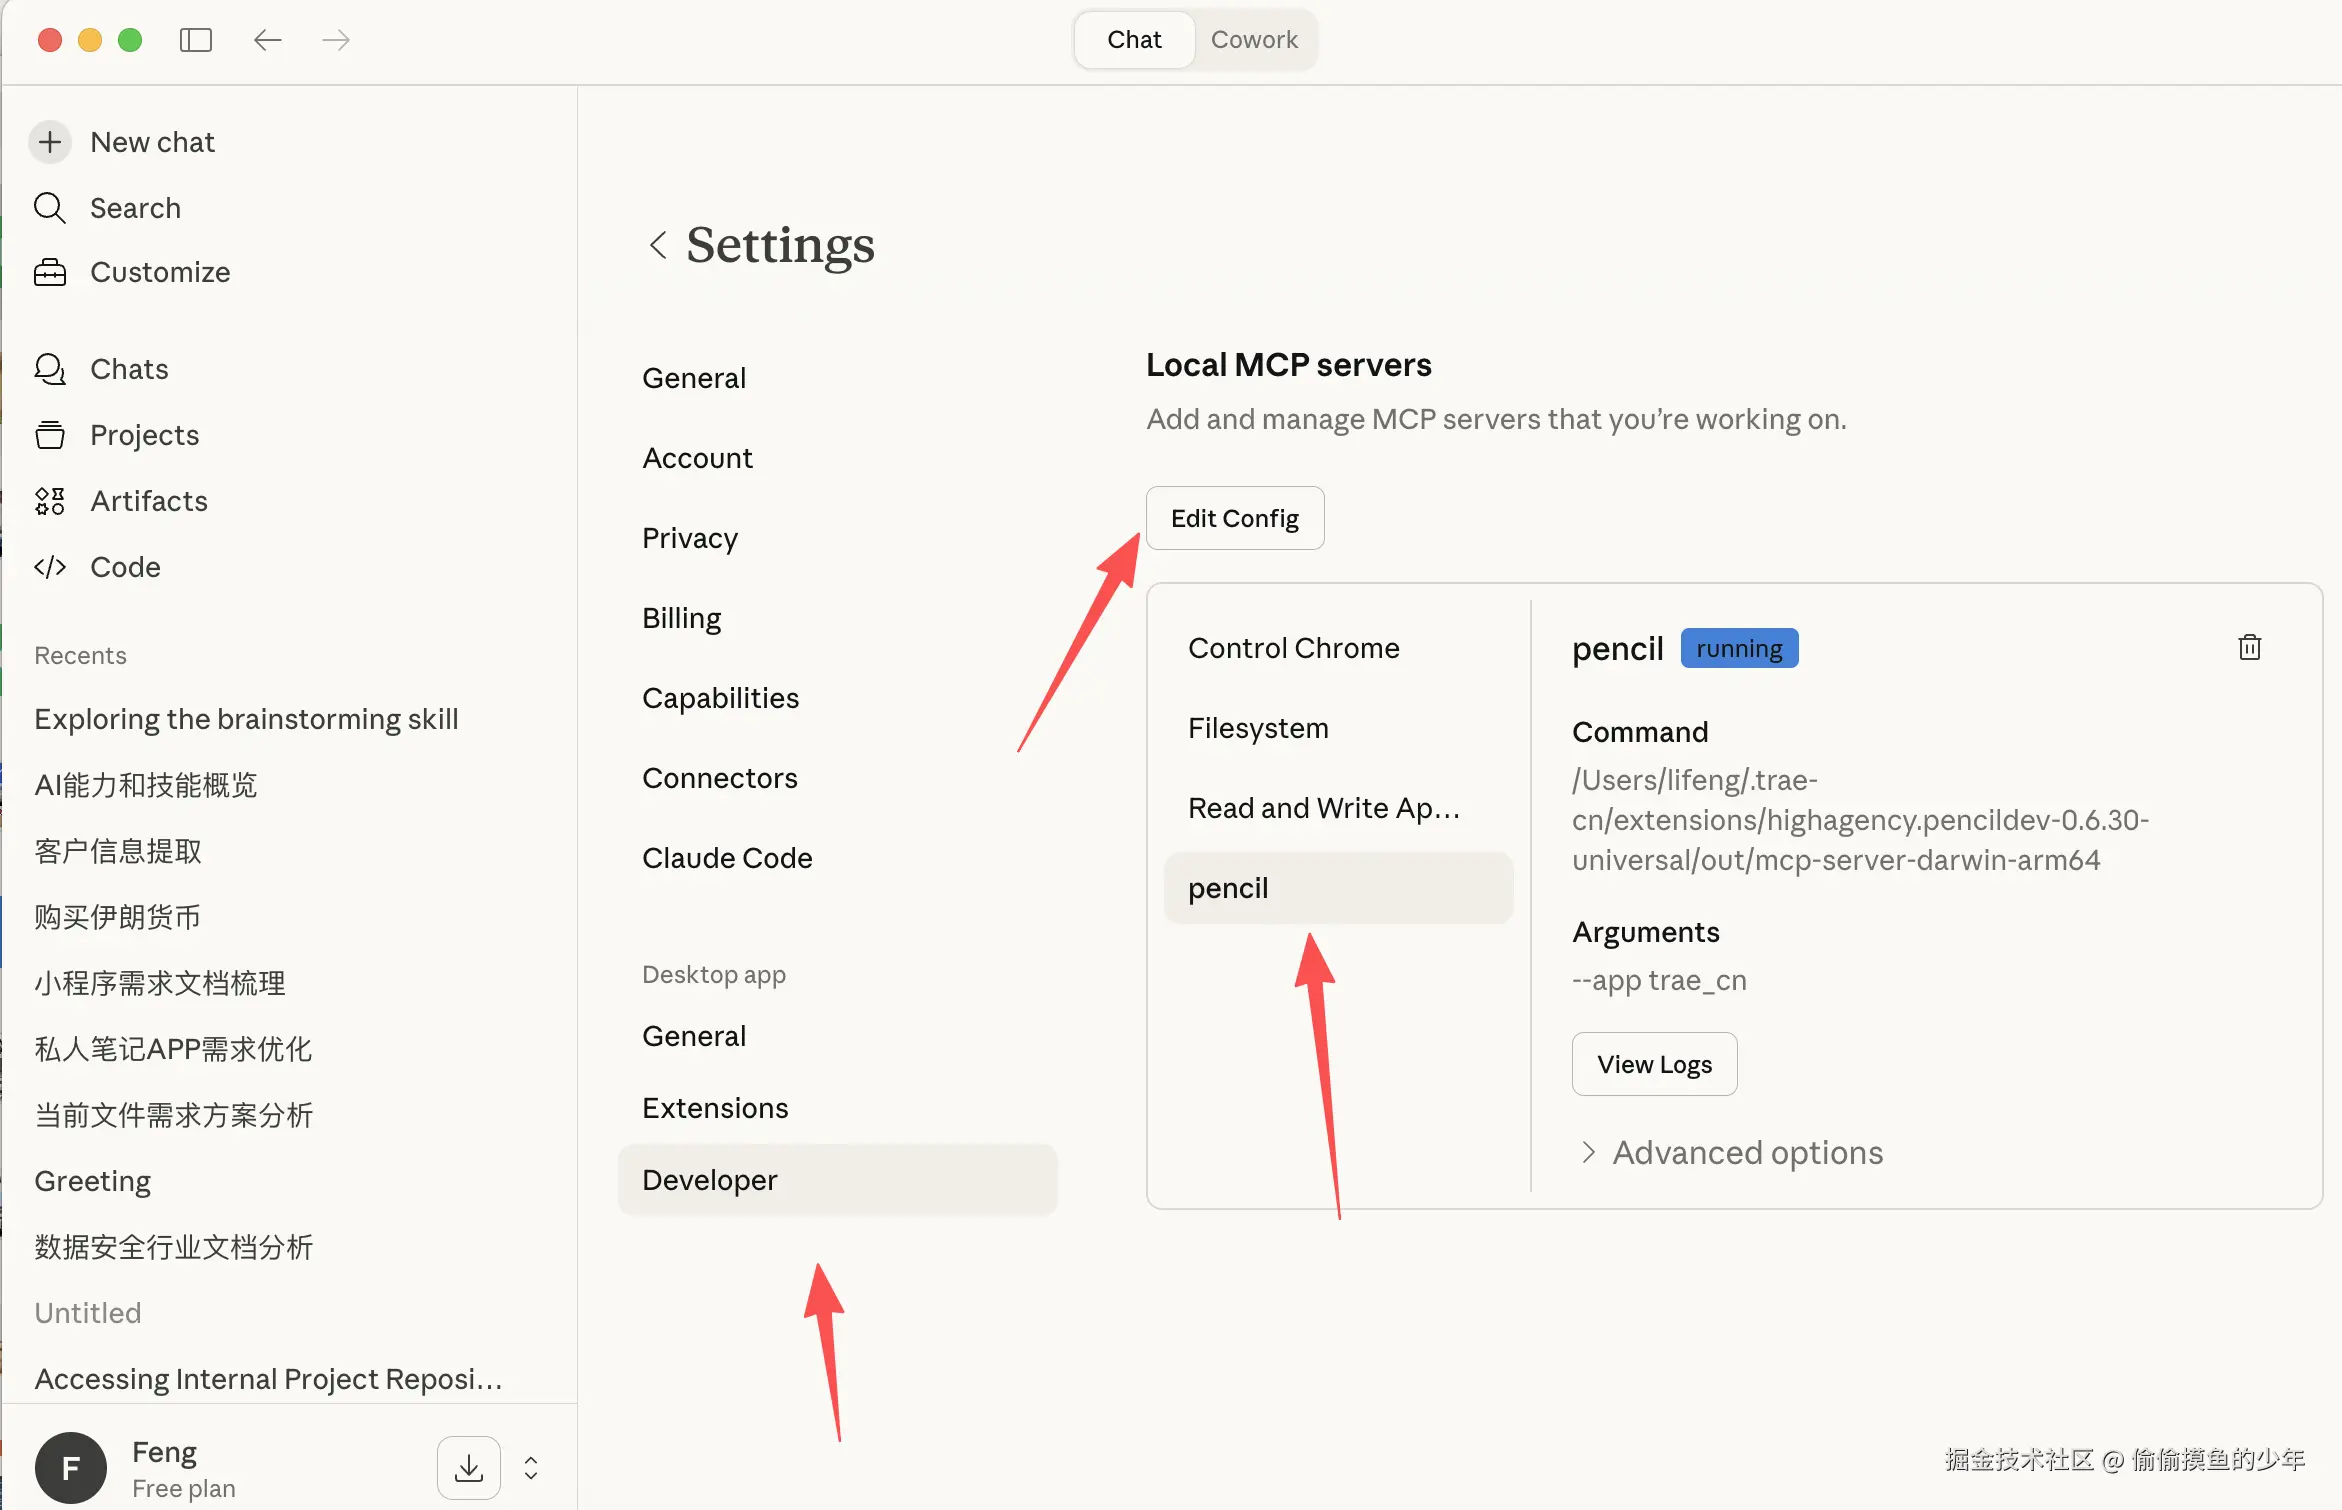Switch to the Cowork tab
The image size is (2342, 1510).
pos(1254,40)
